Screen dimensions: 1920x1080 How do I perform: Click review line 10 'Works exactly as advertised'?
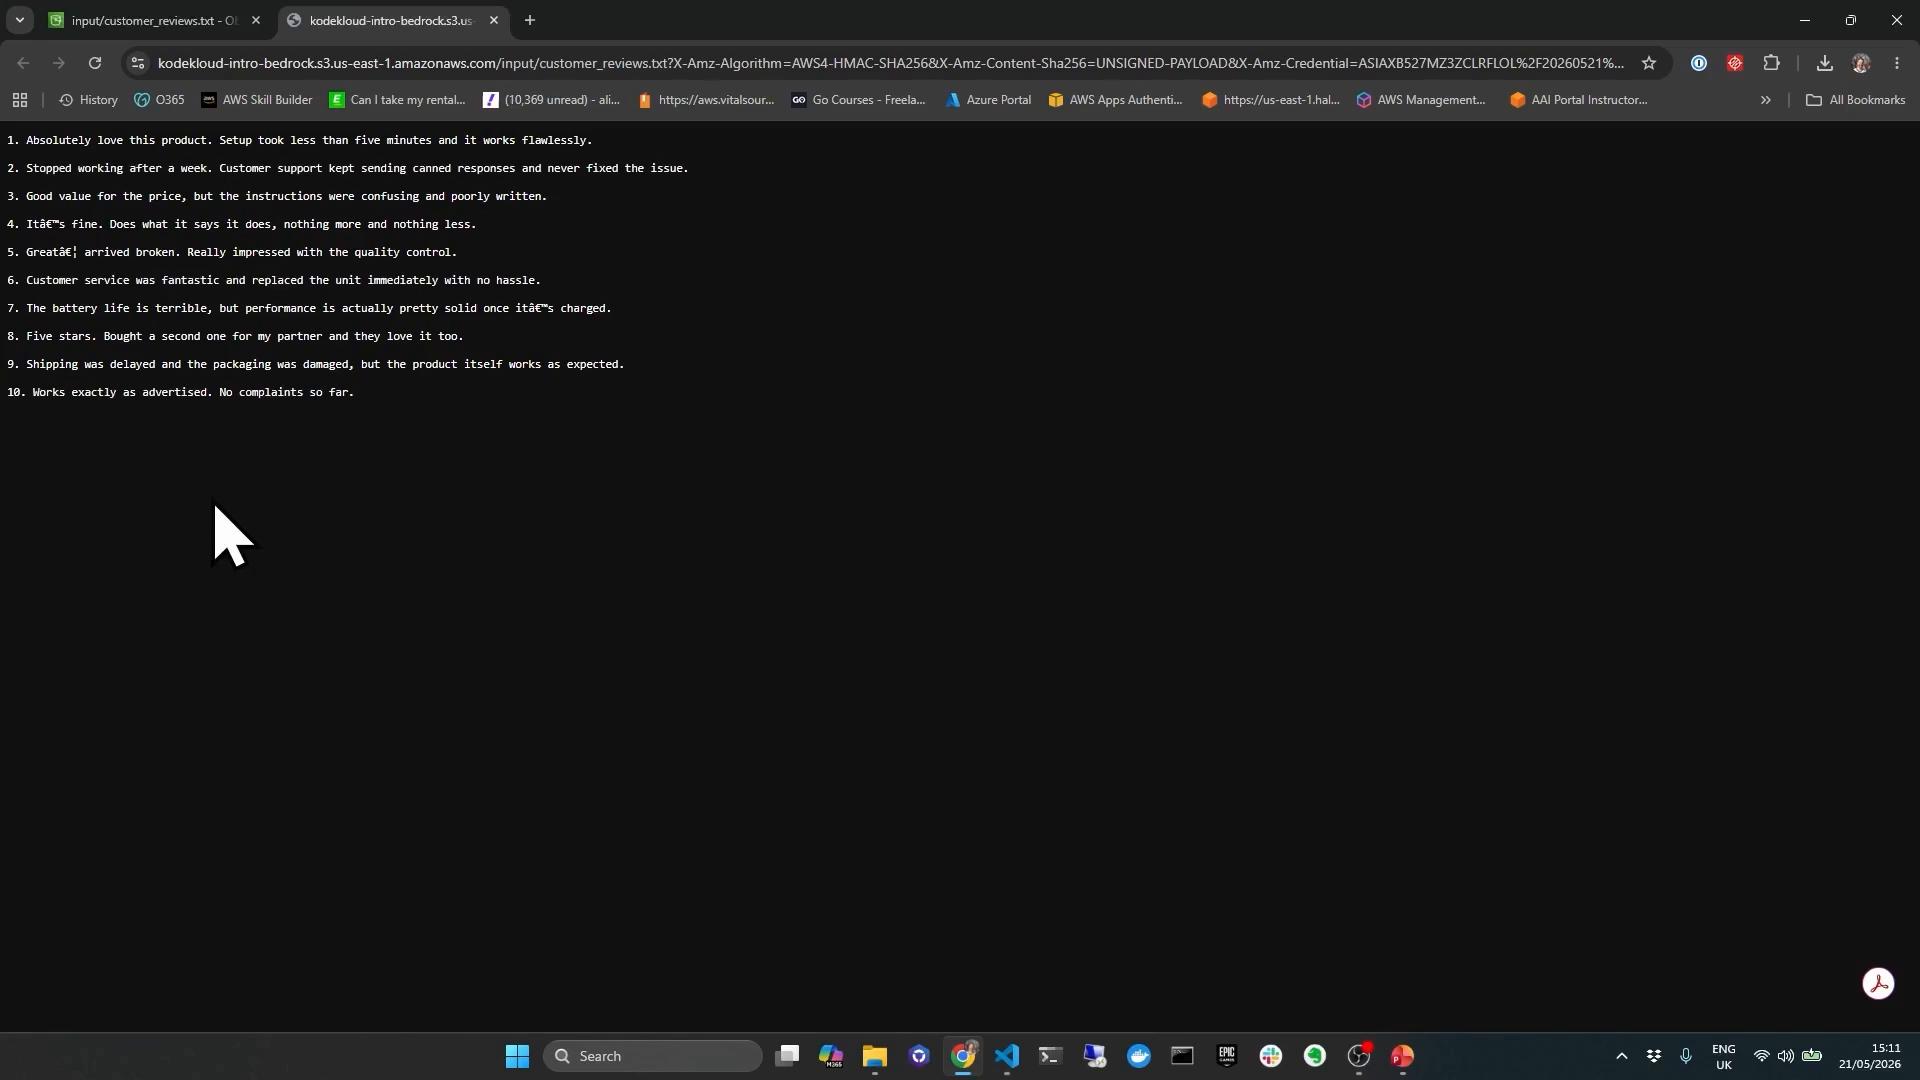pyautogui.click(x=180, y=392)
